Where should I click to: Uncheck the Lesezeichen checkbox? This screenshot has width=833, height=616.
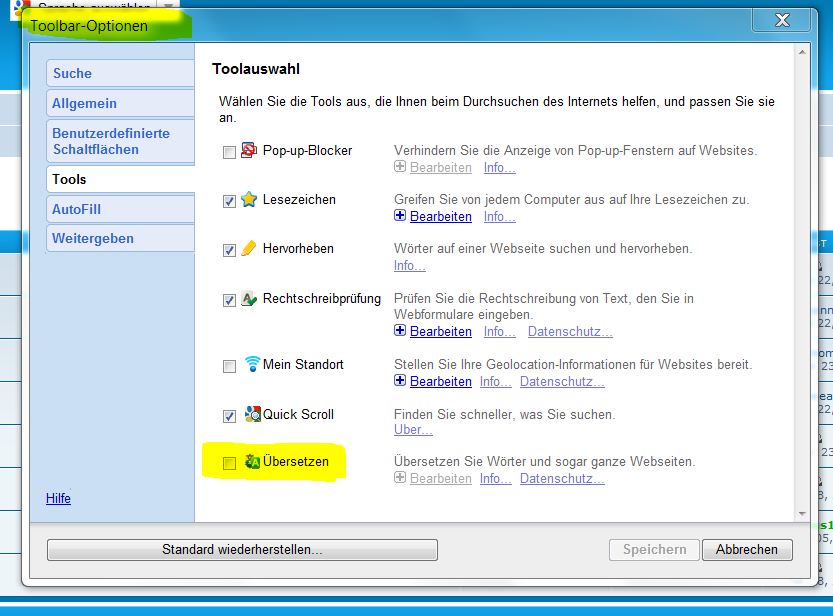coord(229,201)
